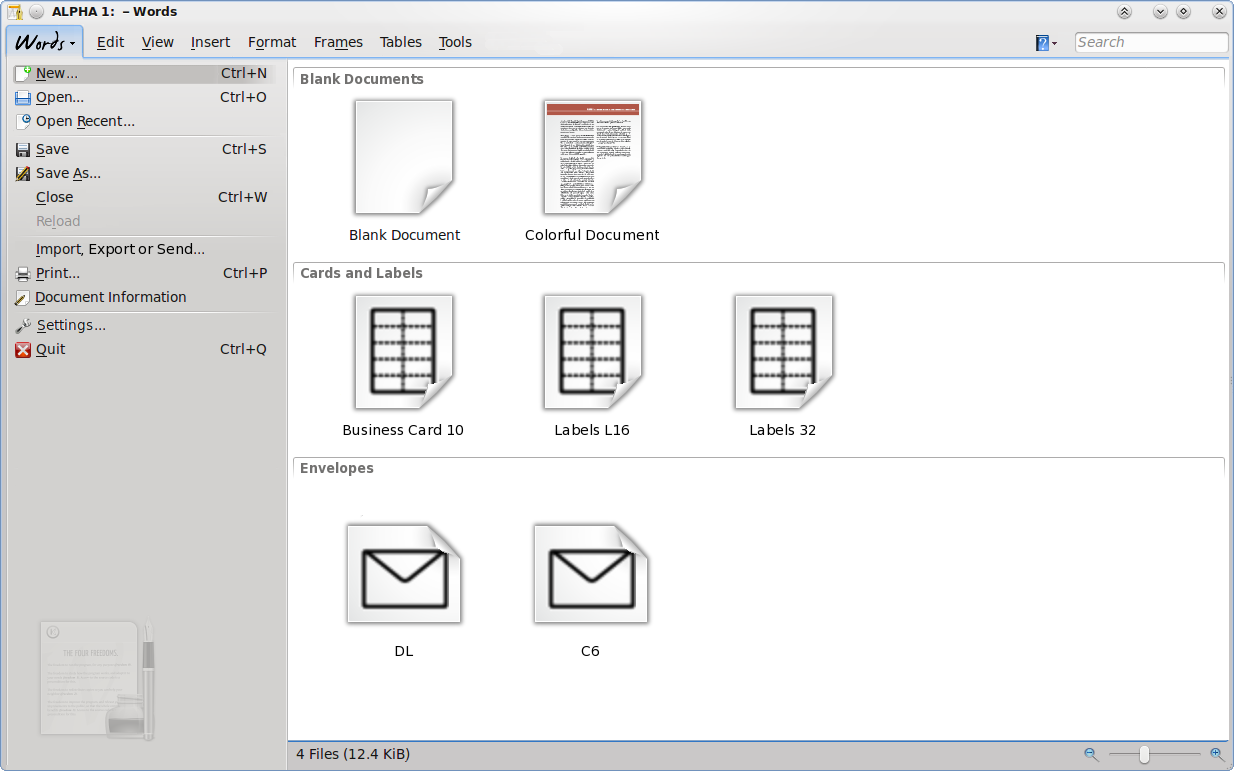
Task: Open the Tables menu
Action: (x=400, y=42)
